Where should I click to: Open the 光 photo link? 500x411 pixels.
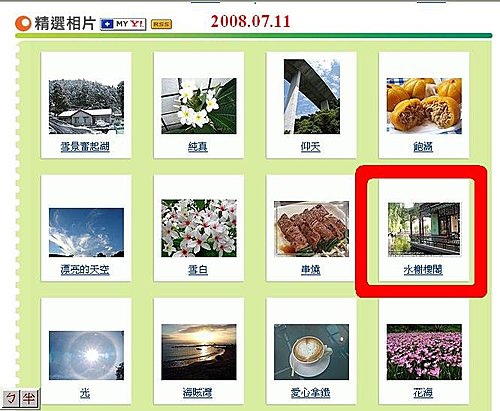(85, 393)
